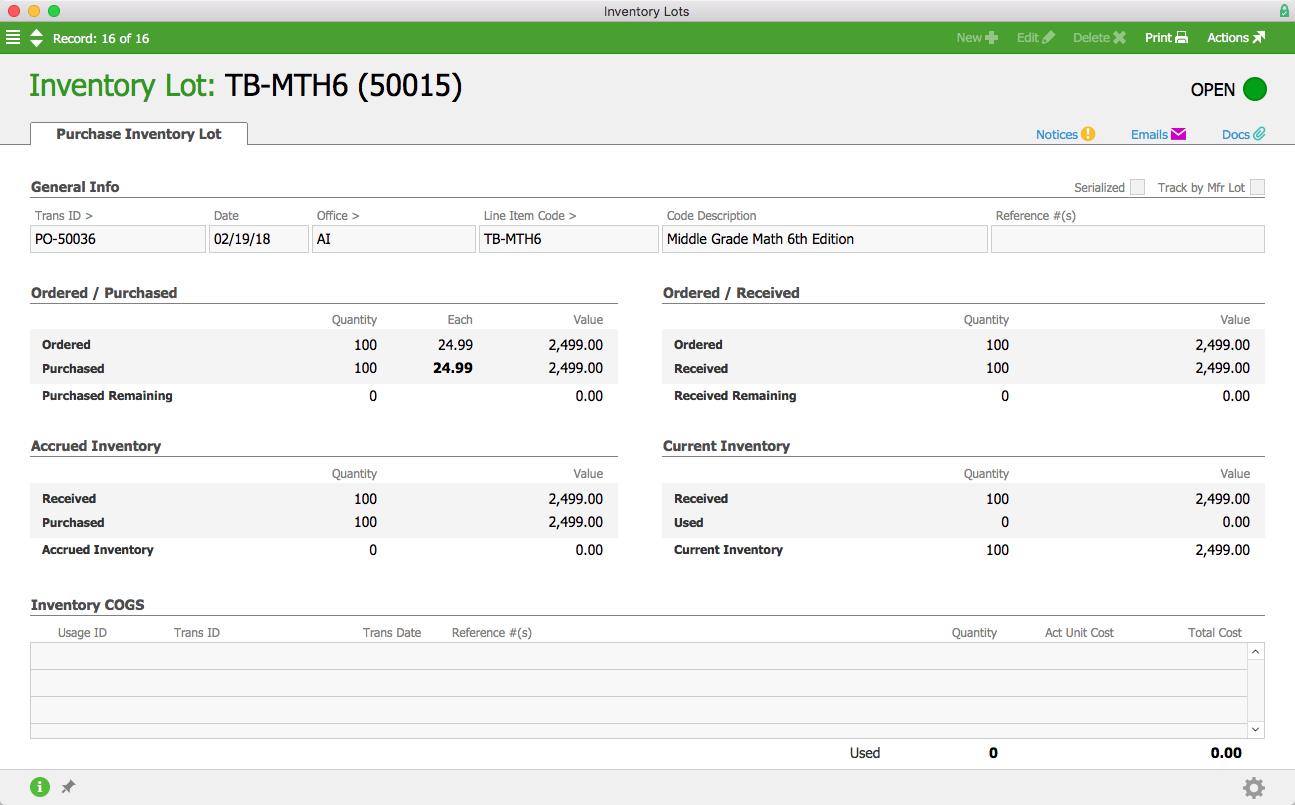Click the green OPEN status indicator

[x=1254, y=89]
